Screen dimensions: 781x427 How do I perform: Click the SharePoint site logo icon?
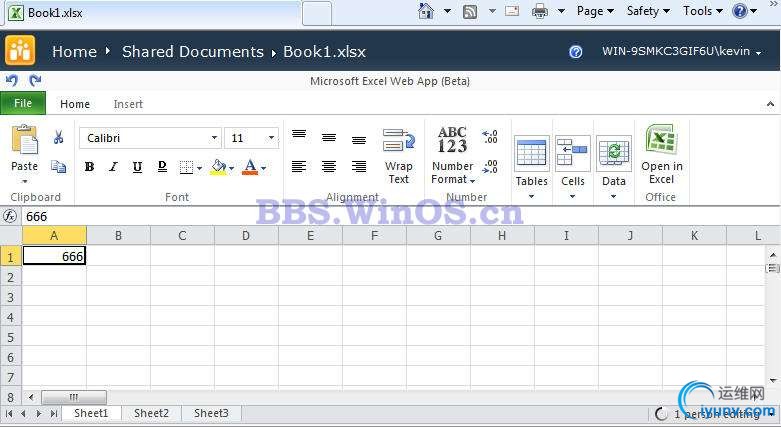pos(20,50)
